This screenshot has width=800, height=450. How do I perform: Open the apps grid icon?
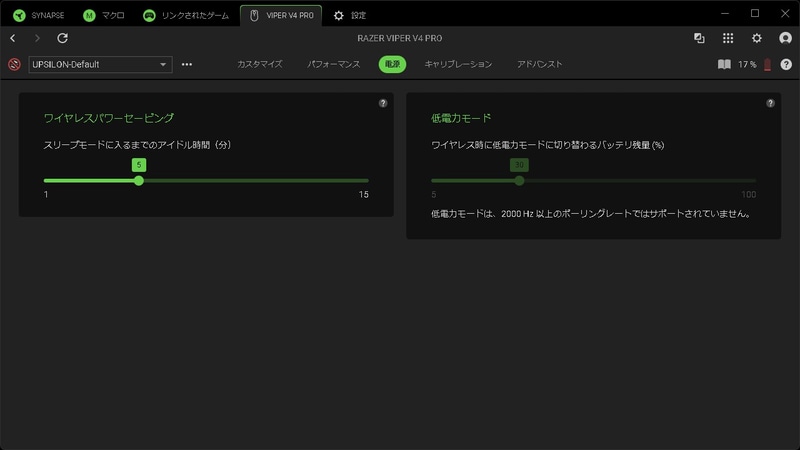click(728, 38)
